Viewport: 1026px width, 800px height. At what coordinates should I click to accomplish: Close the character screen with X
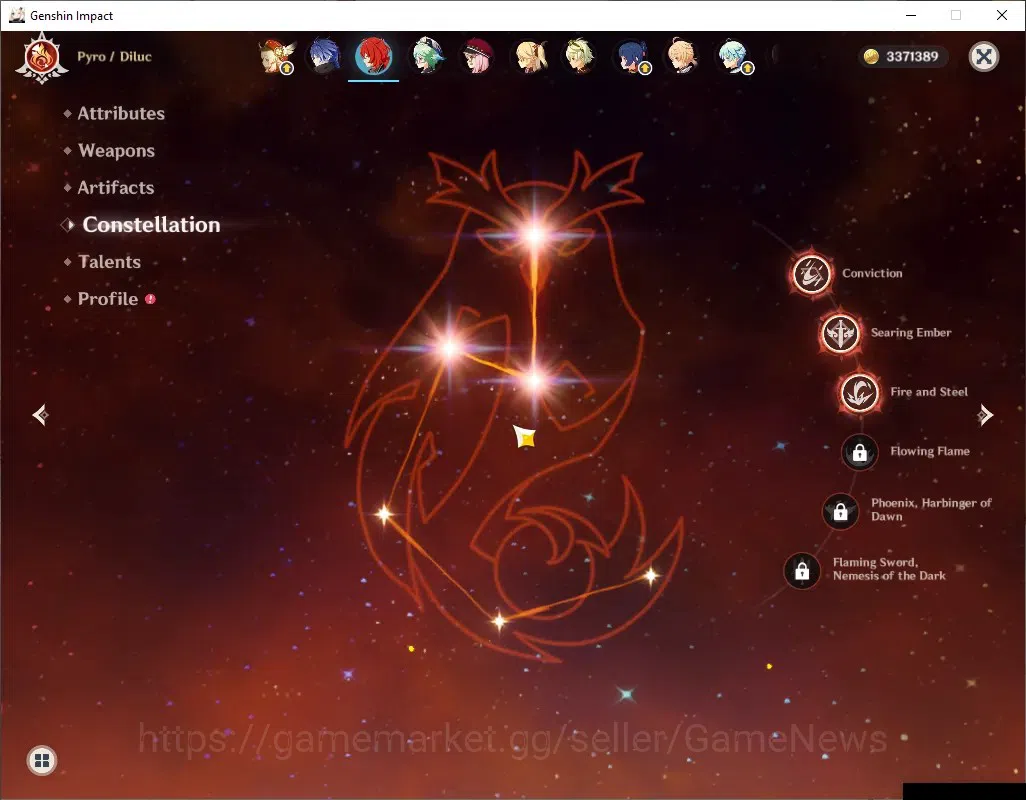click(x=983, y=57)
